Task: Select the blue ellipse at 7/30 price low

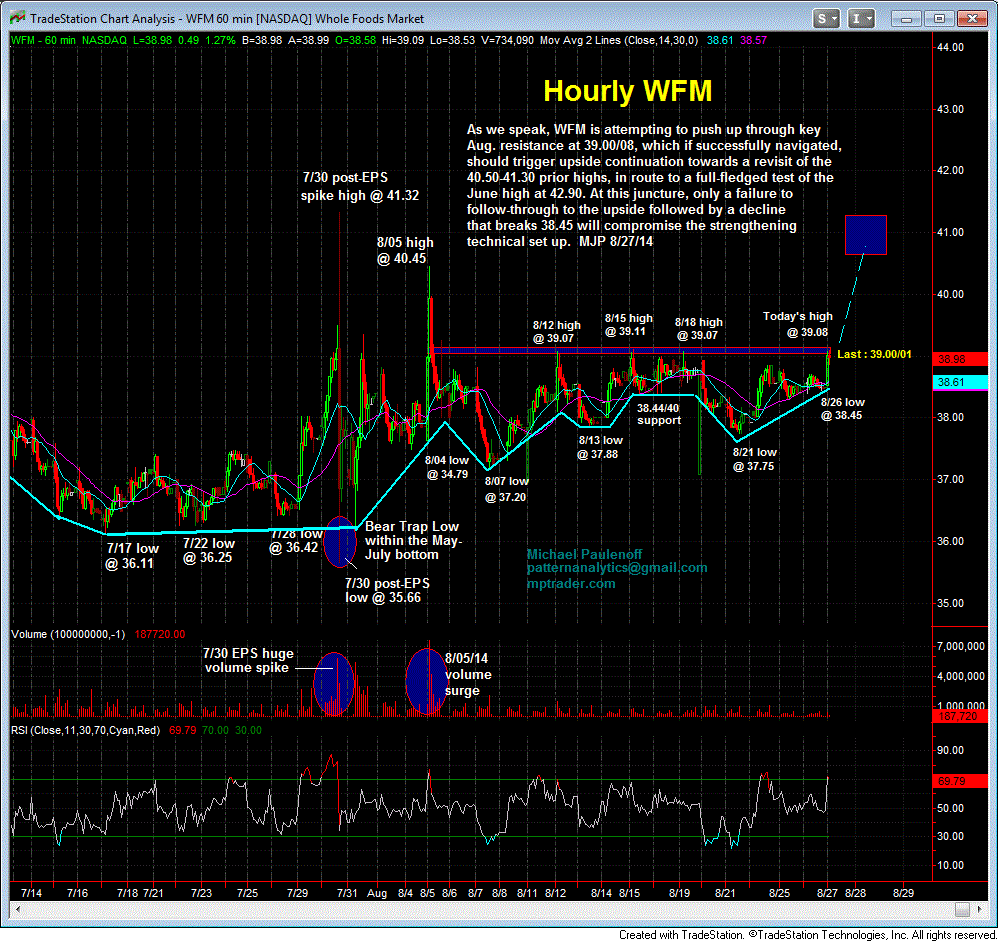Action: 340,542
